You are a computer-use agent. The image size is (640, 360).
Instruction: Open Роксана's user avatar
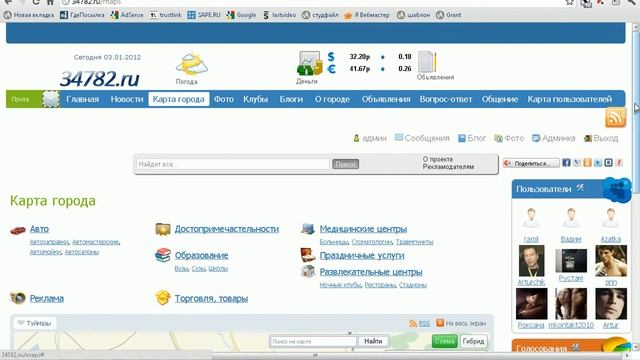531,304
